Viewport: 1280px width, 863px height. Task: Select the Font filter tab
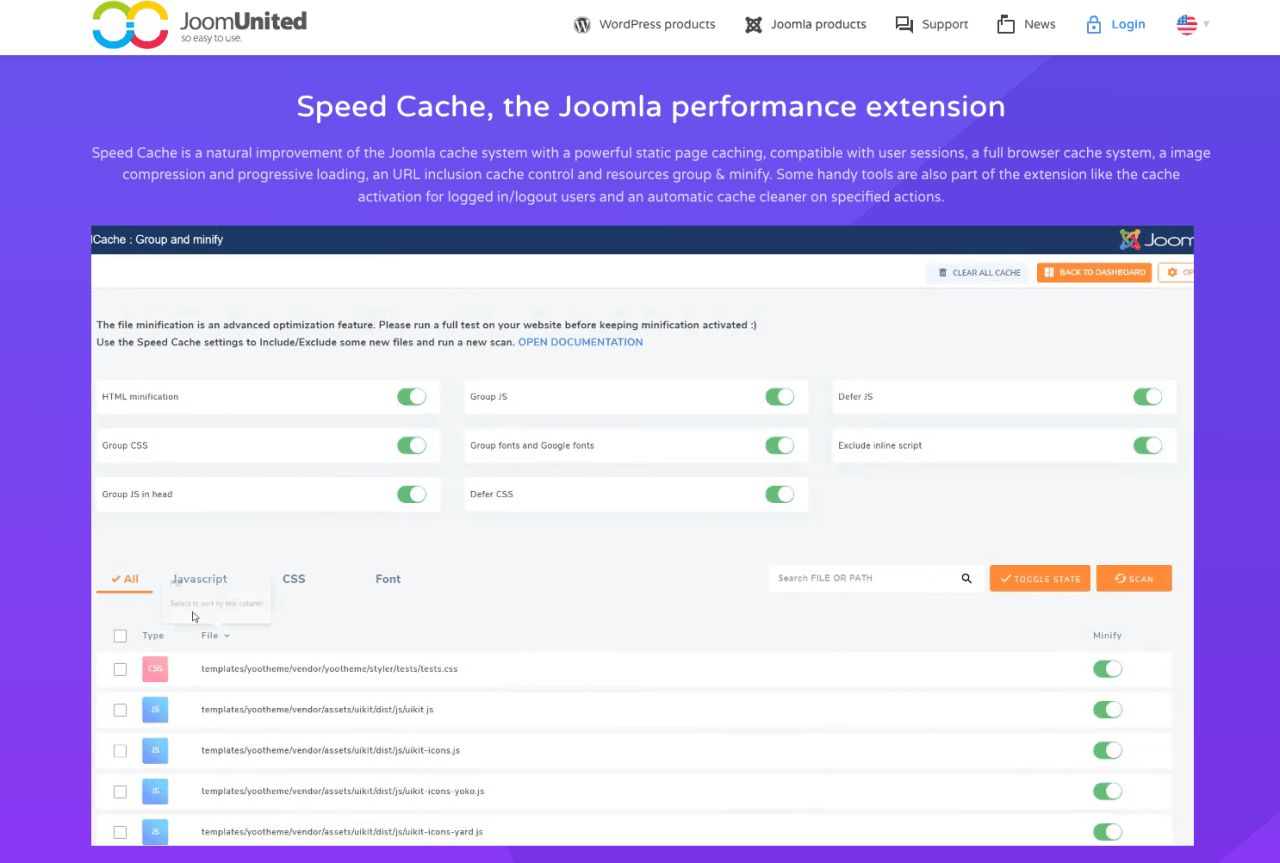tap(388, 579)
